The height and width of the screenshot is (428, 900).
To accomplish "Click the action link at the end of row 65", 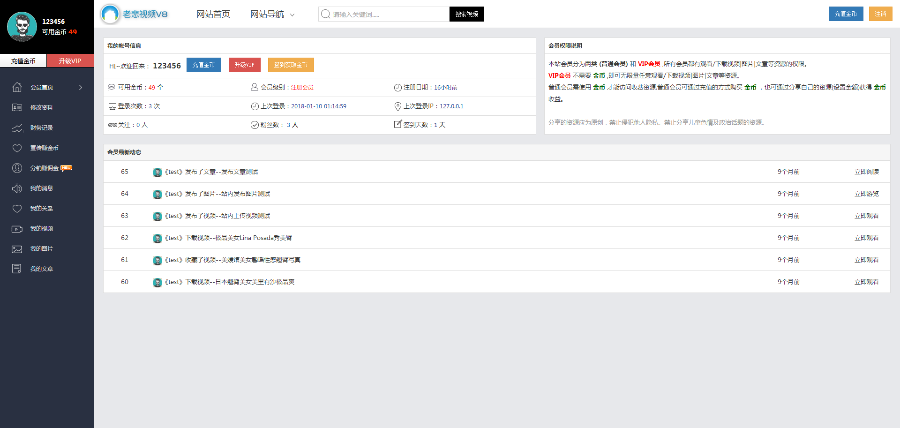I will (867, 172).
